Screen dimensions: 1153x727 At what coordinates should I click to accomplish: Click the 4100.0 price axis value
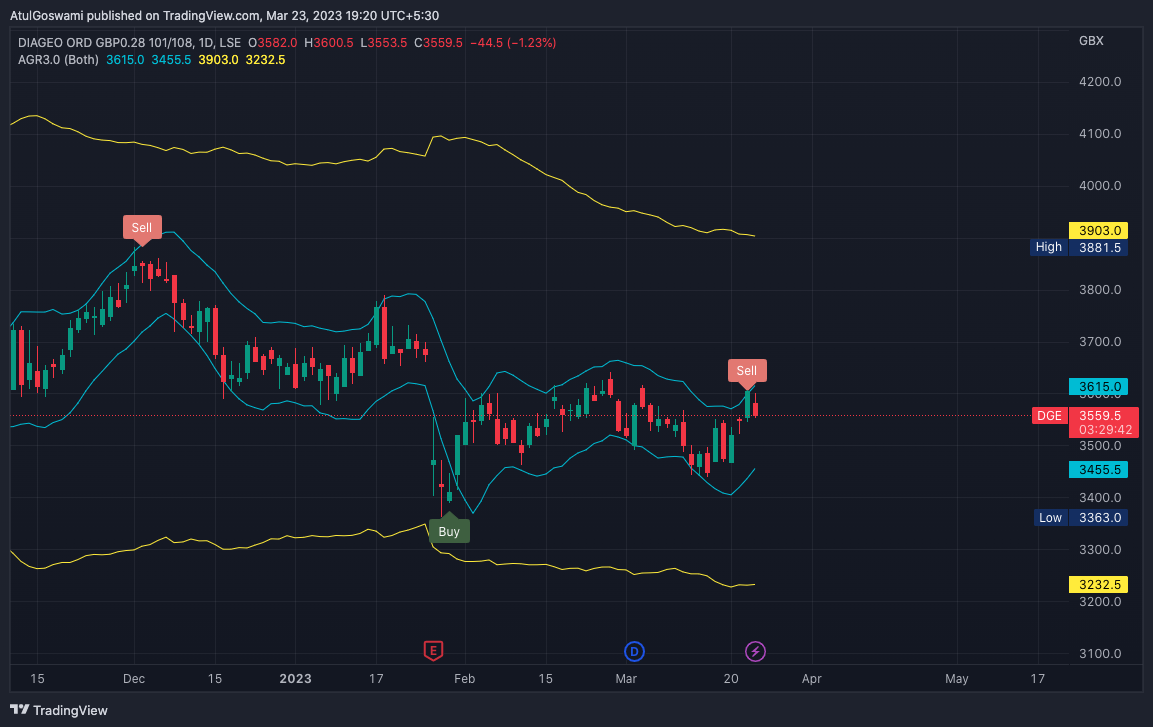(x=1100, y=134)
